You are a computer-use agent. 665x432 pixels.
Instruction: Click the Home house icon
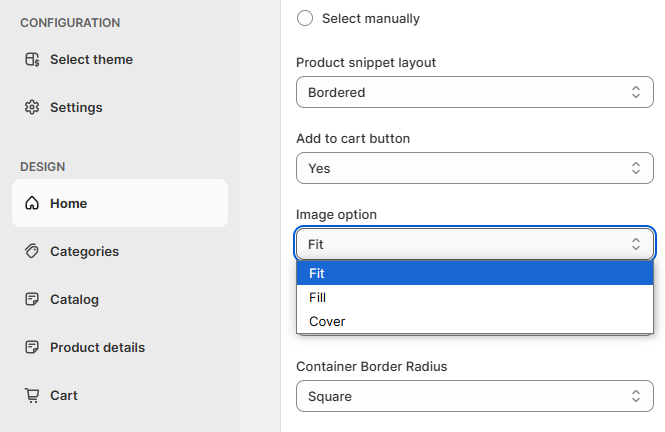[32, 203]
